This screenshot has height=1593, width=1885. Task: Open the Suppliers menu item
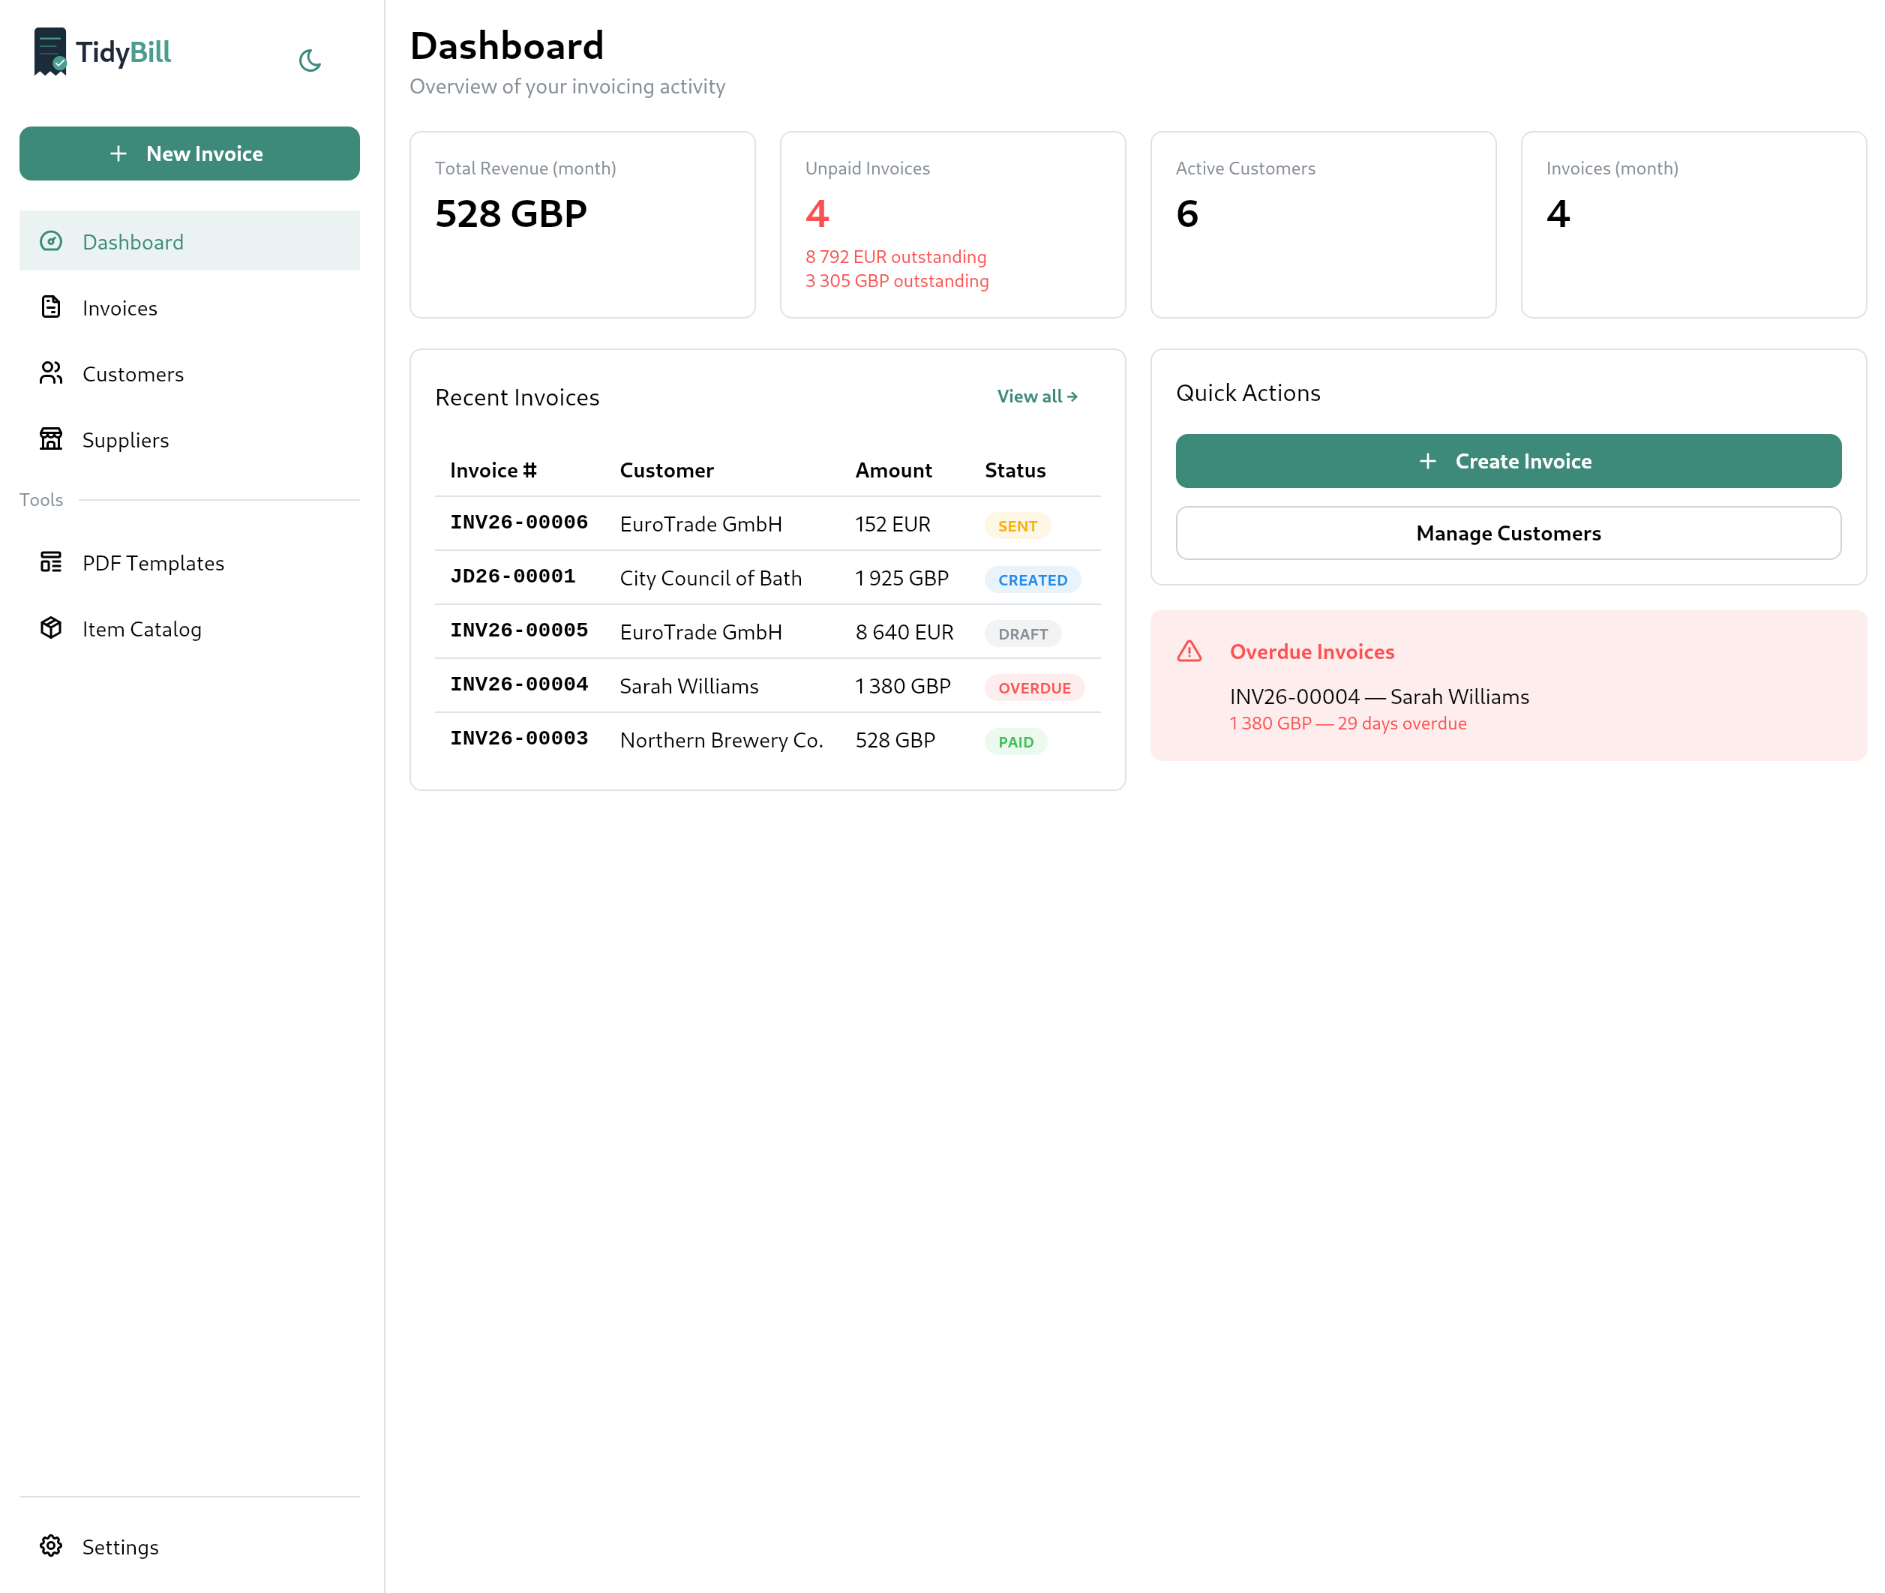coord(125,440)
